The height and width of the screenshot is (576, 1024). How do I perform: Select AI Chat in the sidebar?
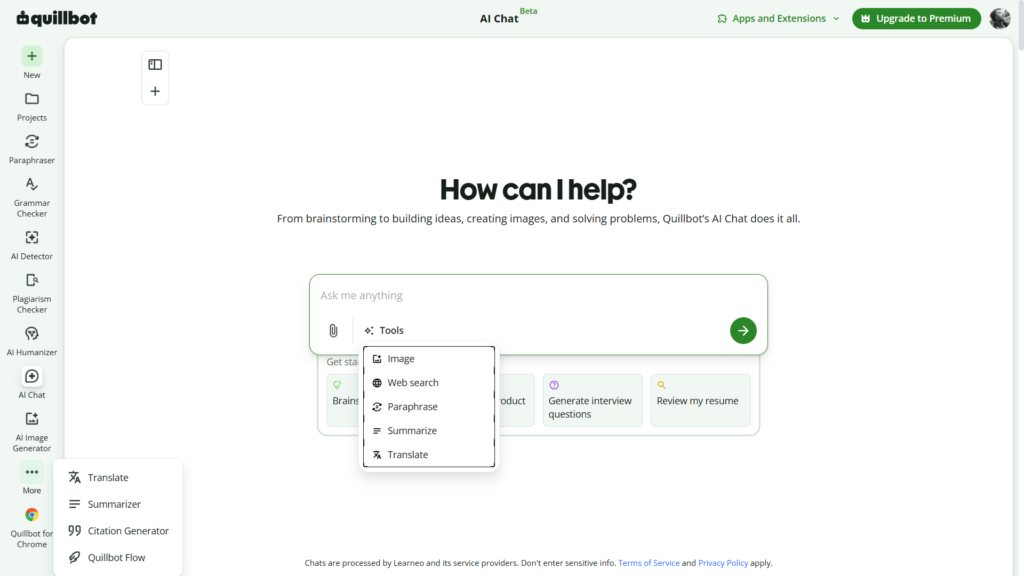pyautogui.click(x=31, y=383)
